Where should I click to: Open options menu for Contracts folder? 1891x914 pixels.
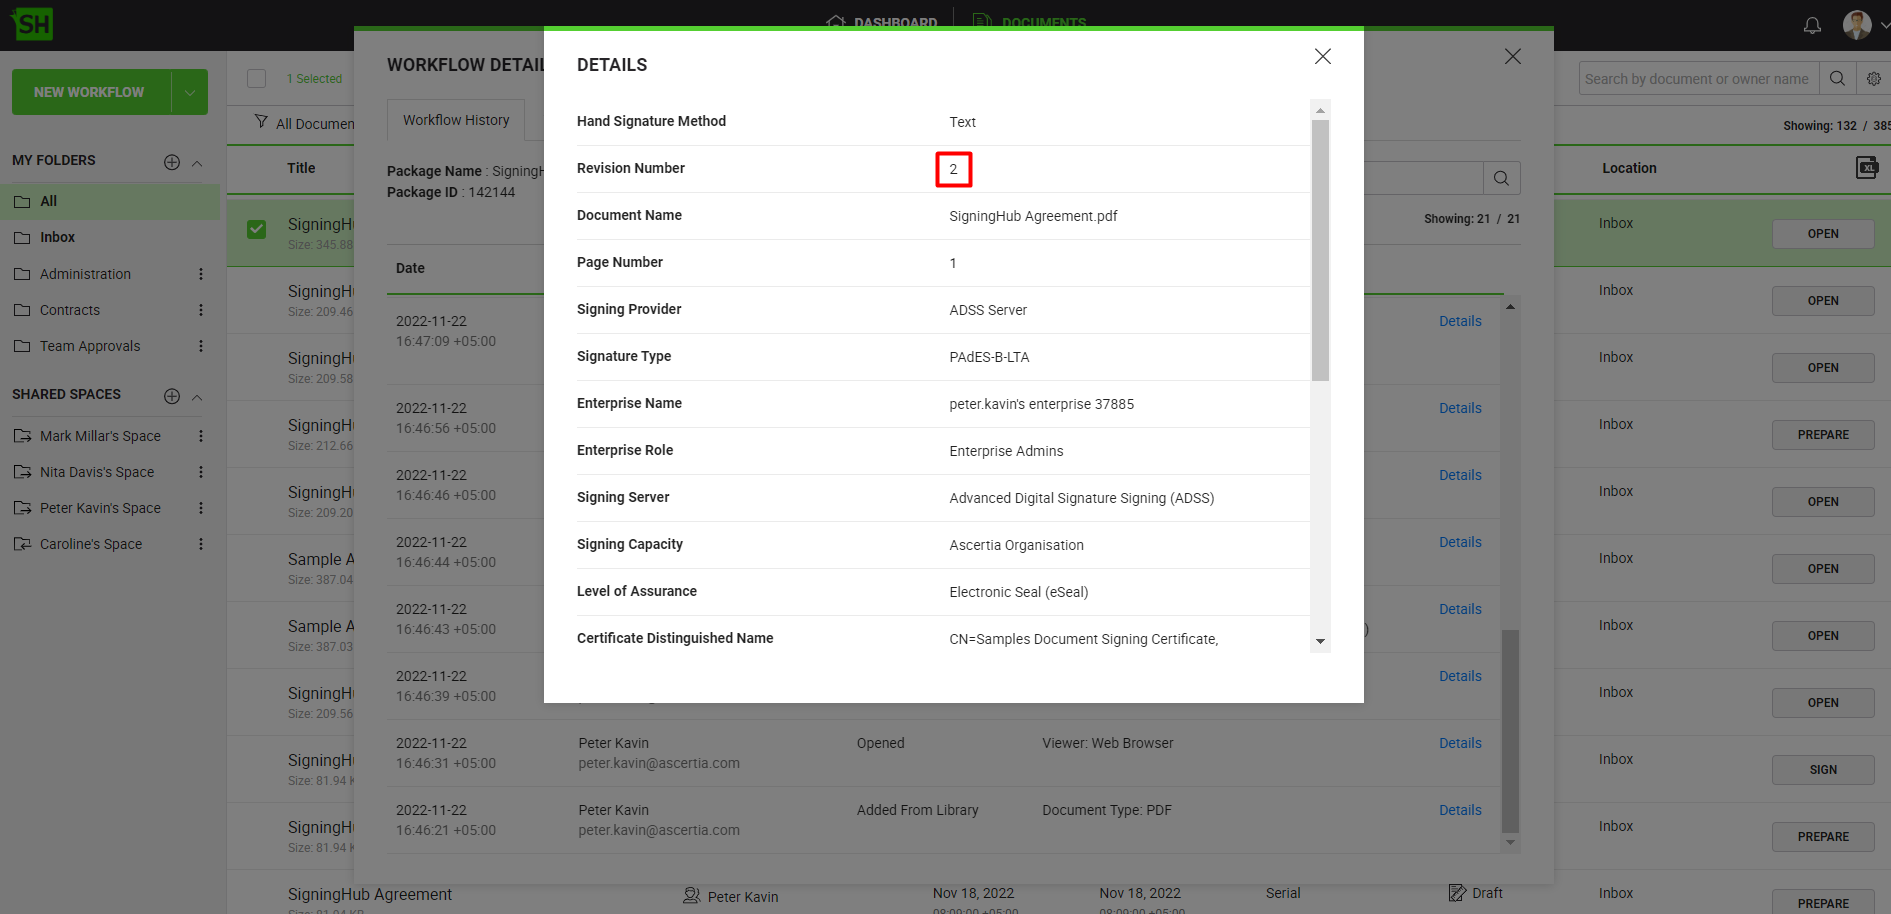tap(201, 310)
